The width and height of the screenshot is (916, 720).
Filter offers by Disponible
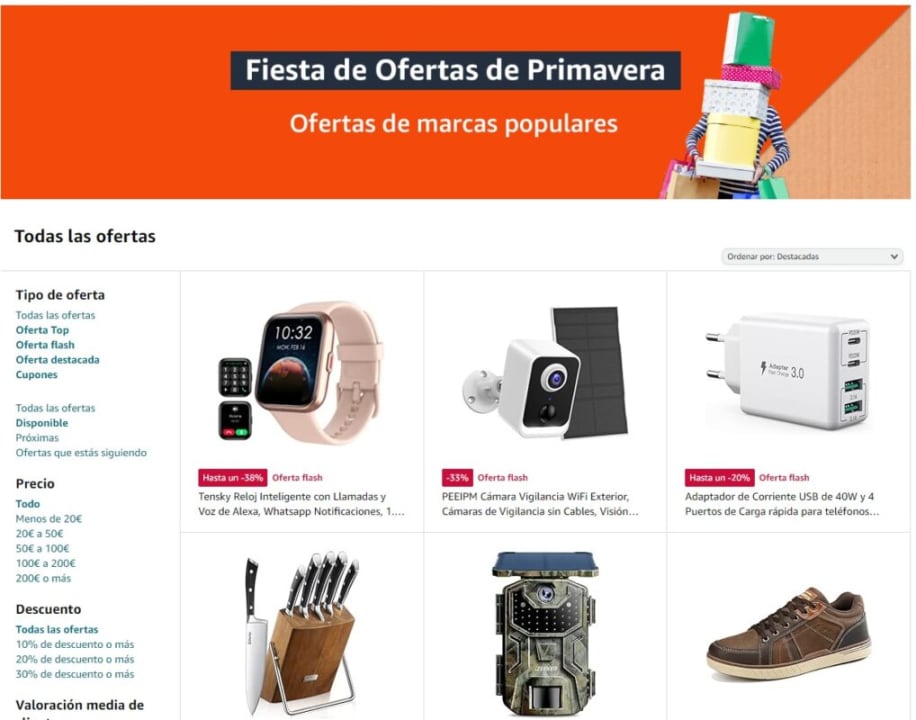pyautogui.click(x=41, y=423)
